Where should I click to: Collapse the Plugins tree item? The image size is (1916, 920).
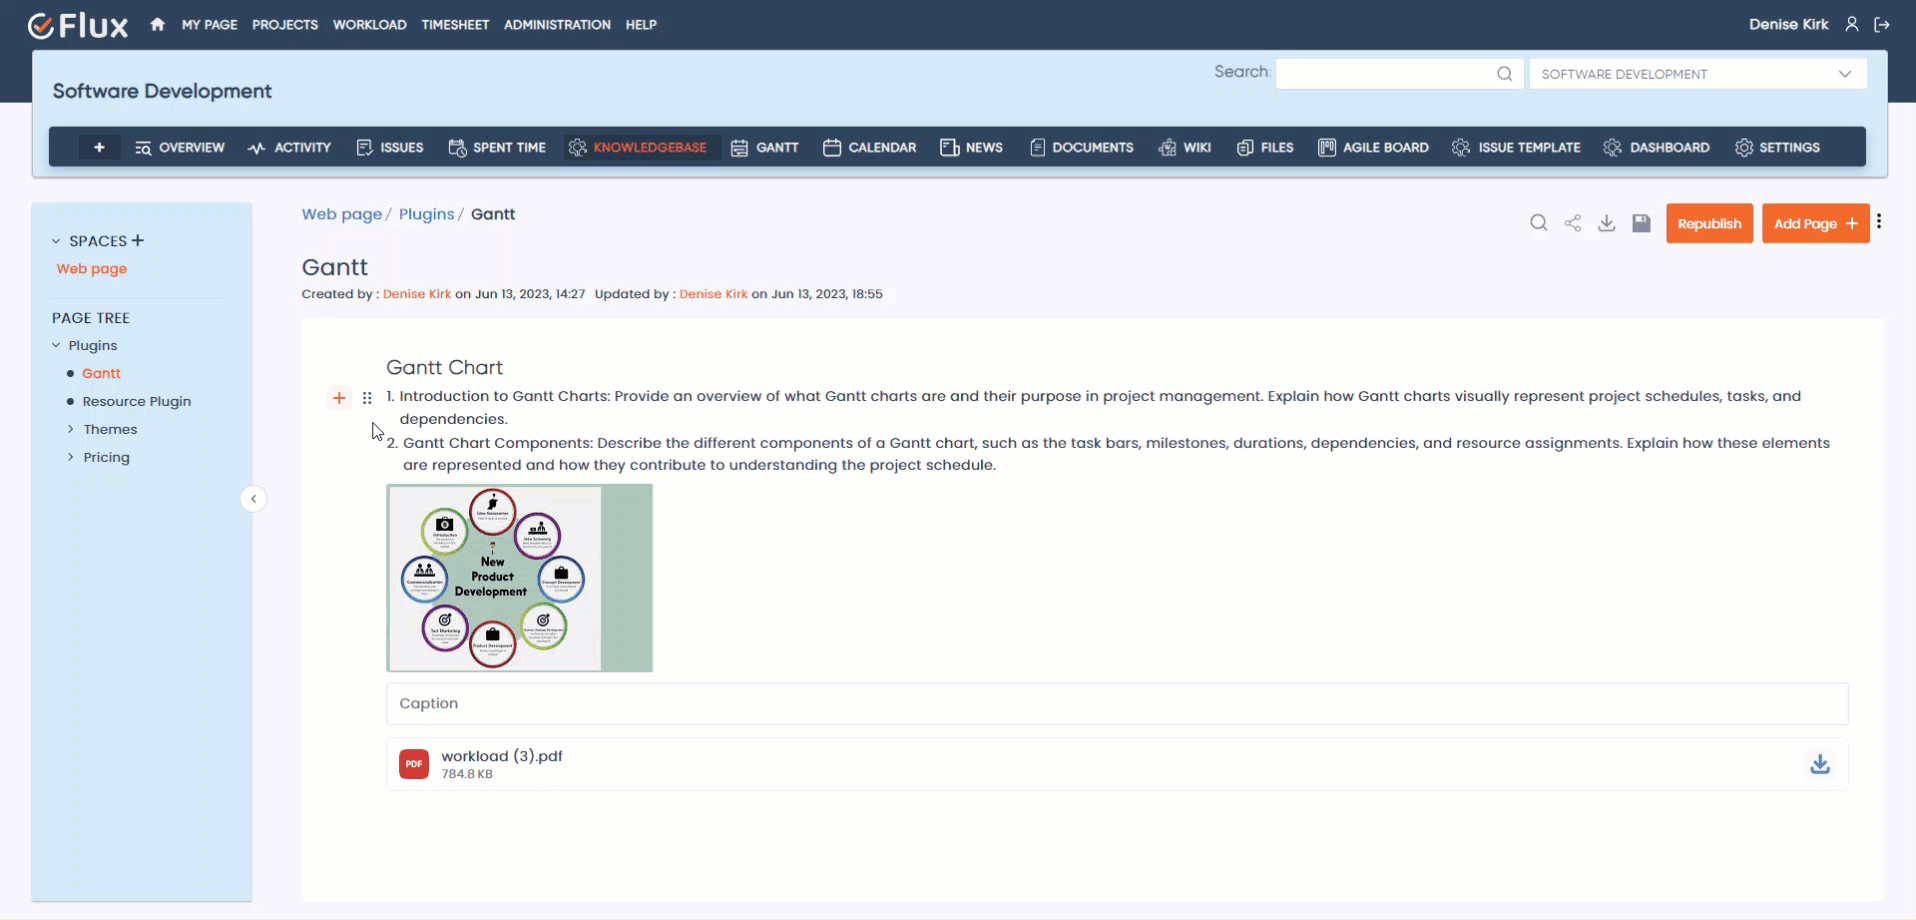point(55,344)
